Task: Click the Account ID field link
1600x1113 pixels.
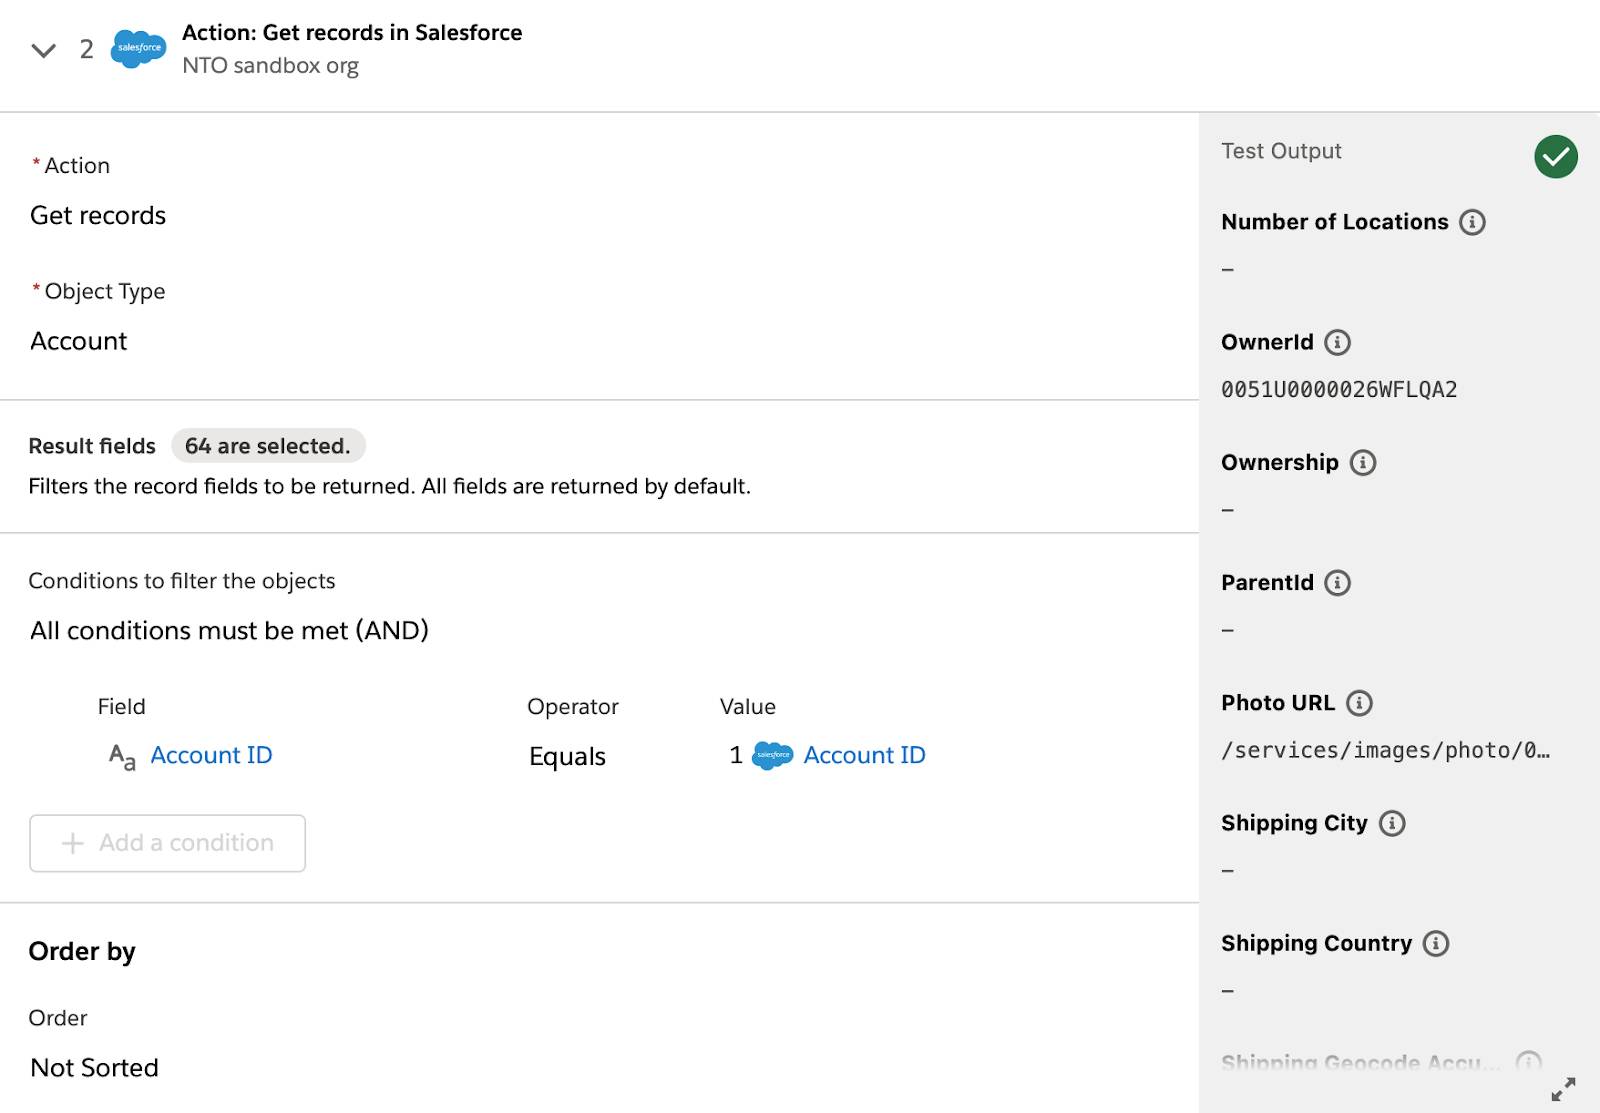Action: [x=211, y=755]
